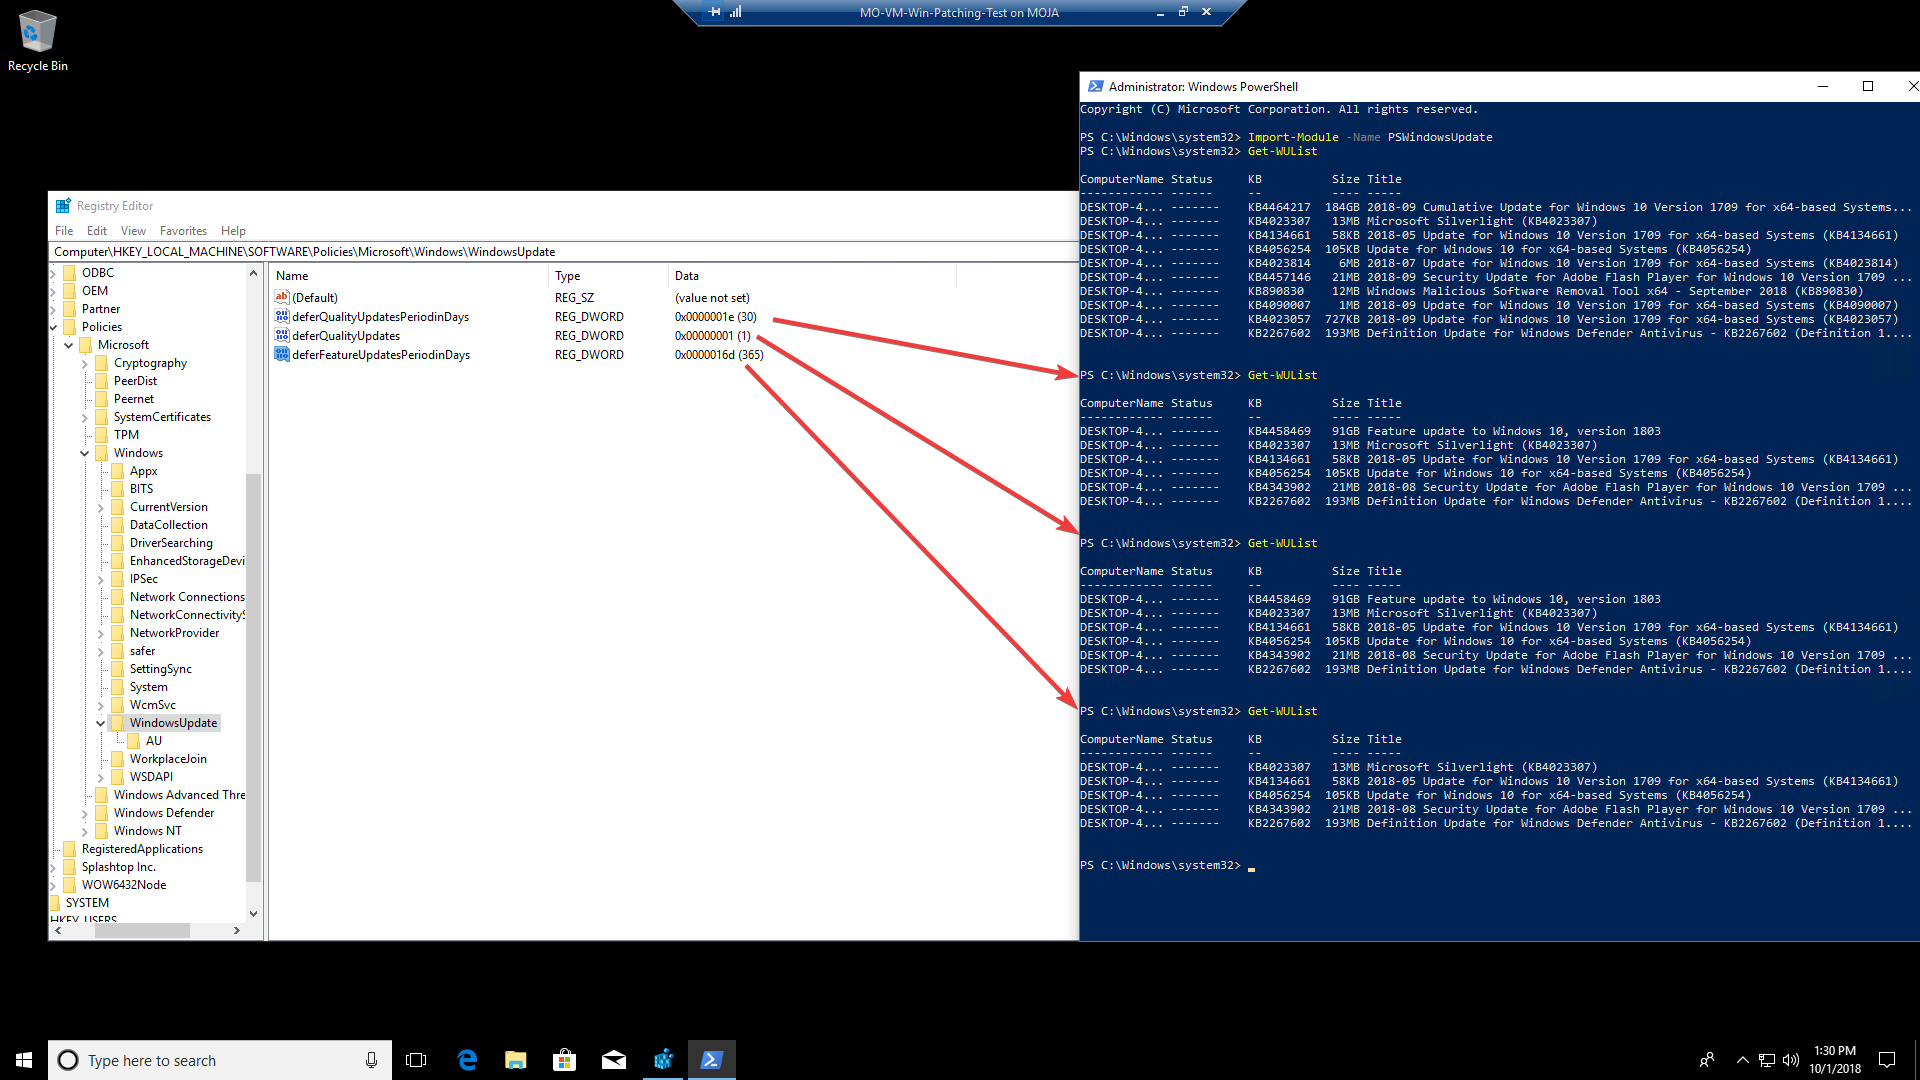
Task: Click the taskbar clock showing 1:30 PM
Action: coord(1835,1060)
